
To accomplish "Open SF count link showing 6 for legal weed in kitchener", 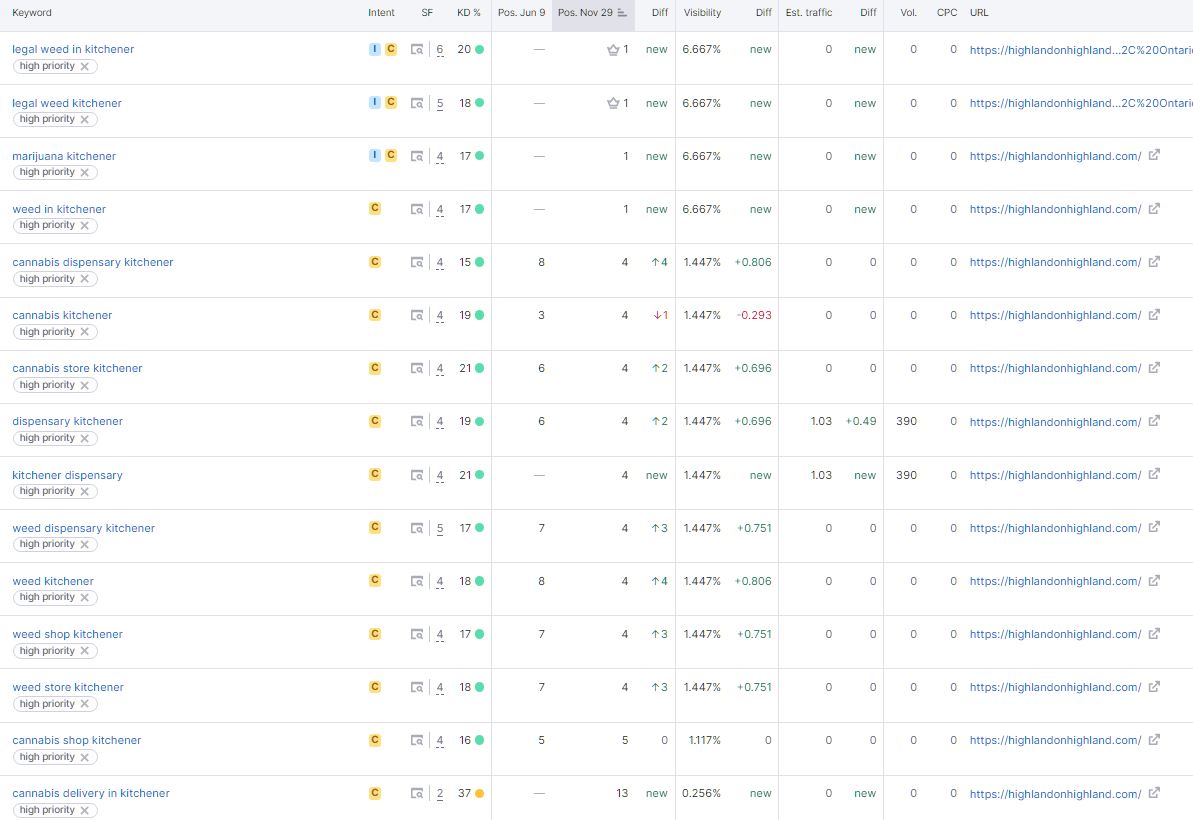I will [x=439, y=49].
